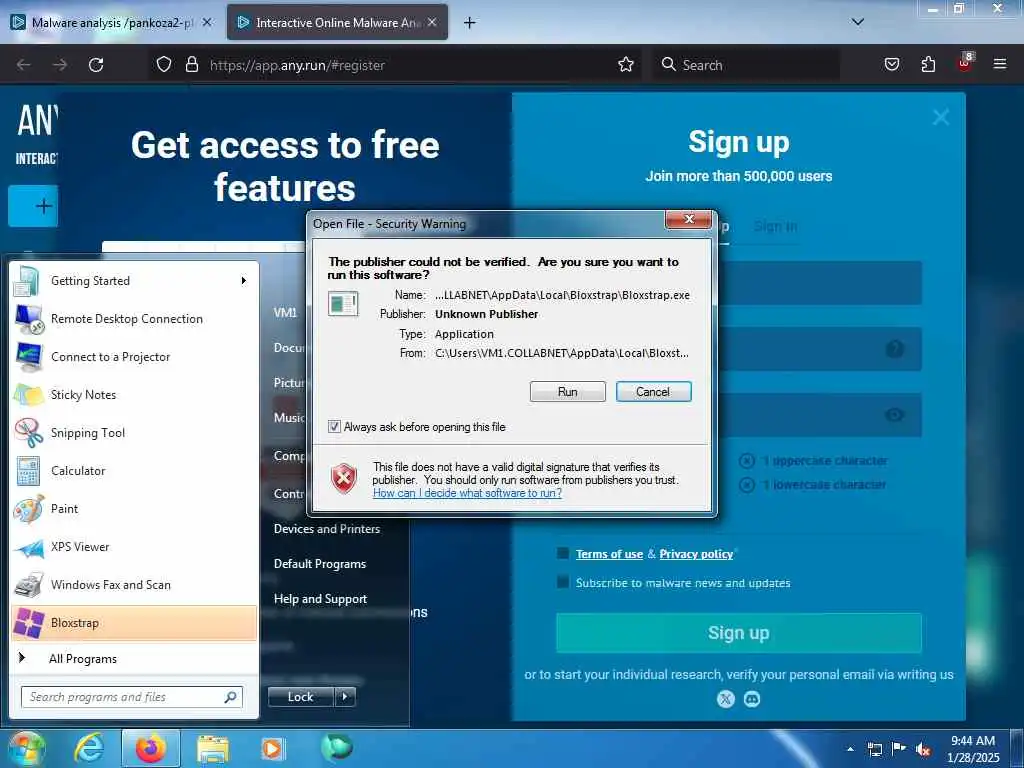Open Windows Explorer folder taskbar icon
This screenshot has height=768, width=1024.
213,749
